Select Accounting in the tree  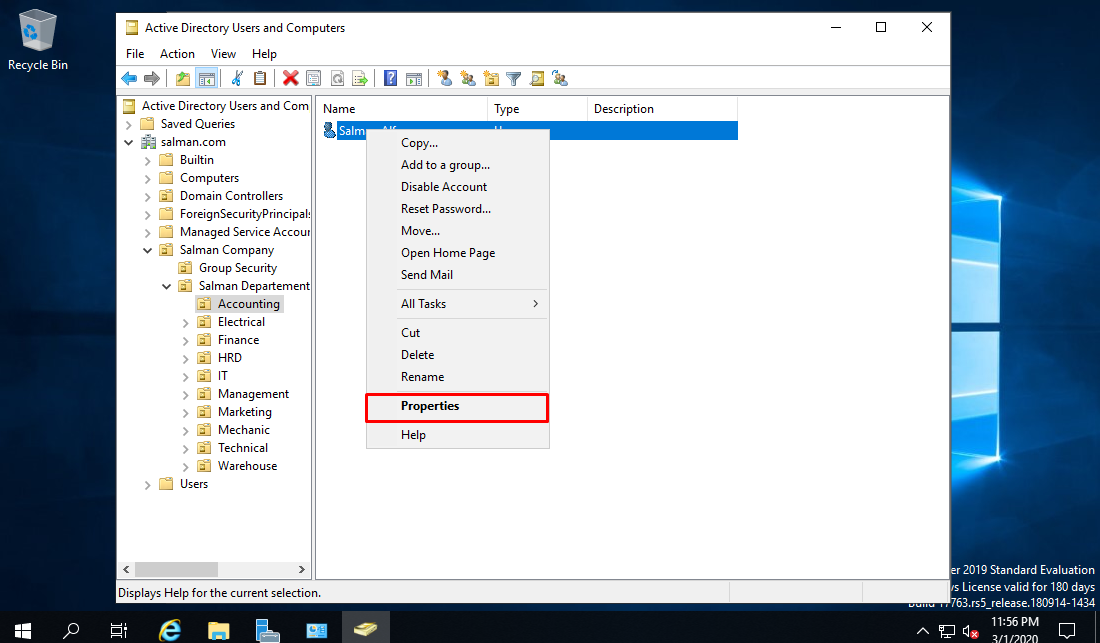[x=248, y=304]
